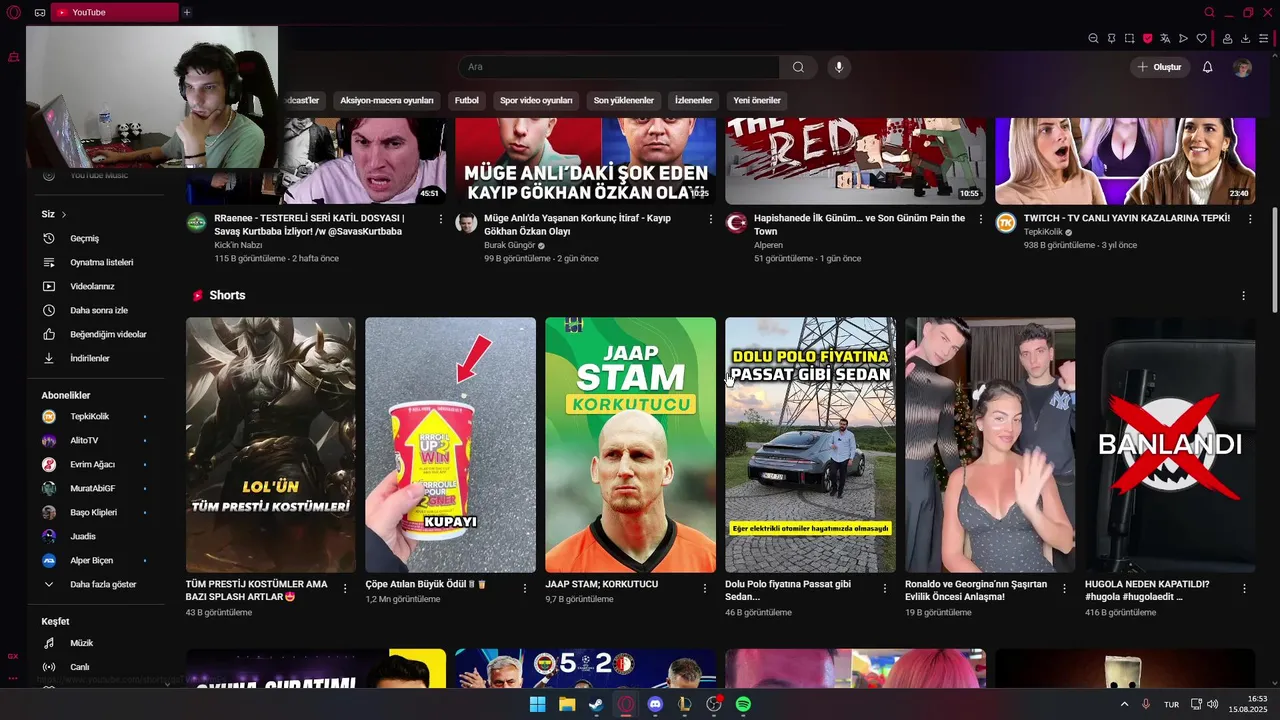Viewport: 1280px width, 720px height.
Task: Play the LOL'ÜN TÜM PRESTİJ KOSTÜMLERİ short
Action: pyautogui.click(x=270, y=445)
